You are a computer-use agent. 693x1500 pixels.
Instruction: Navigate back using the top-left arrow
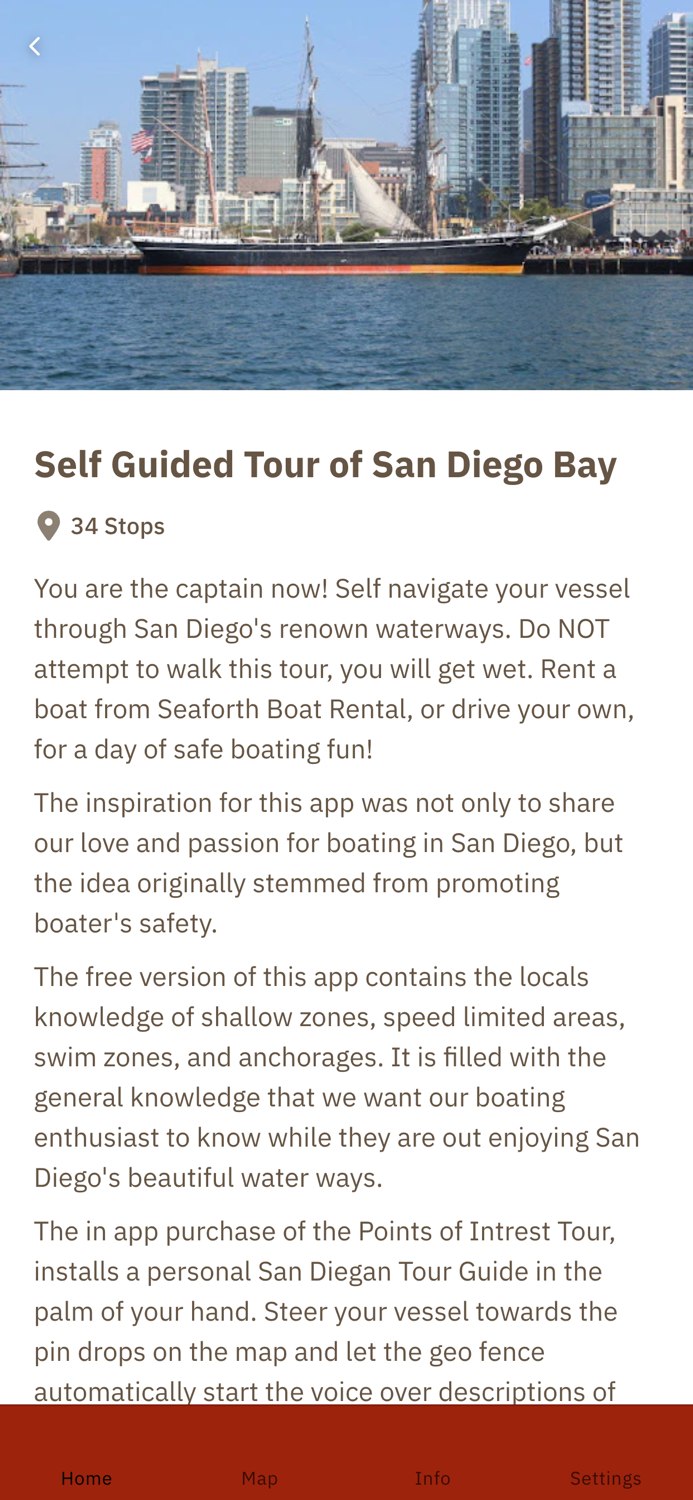34,44
